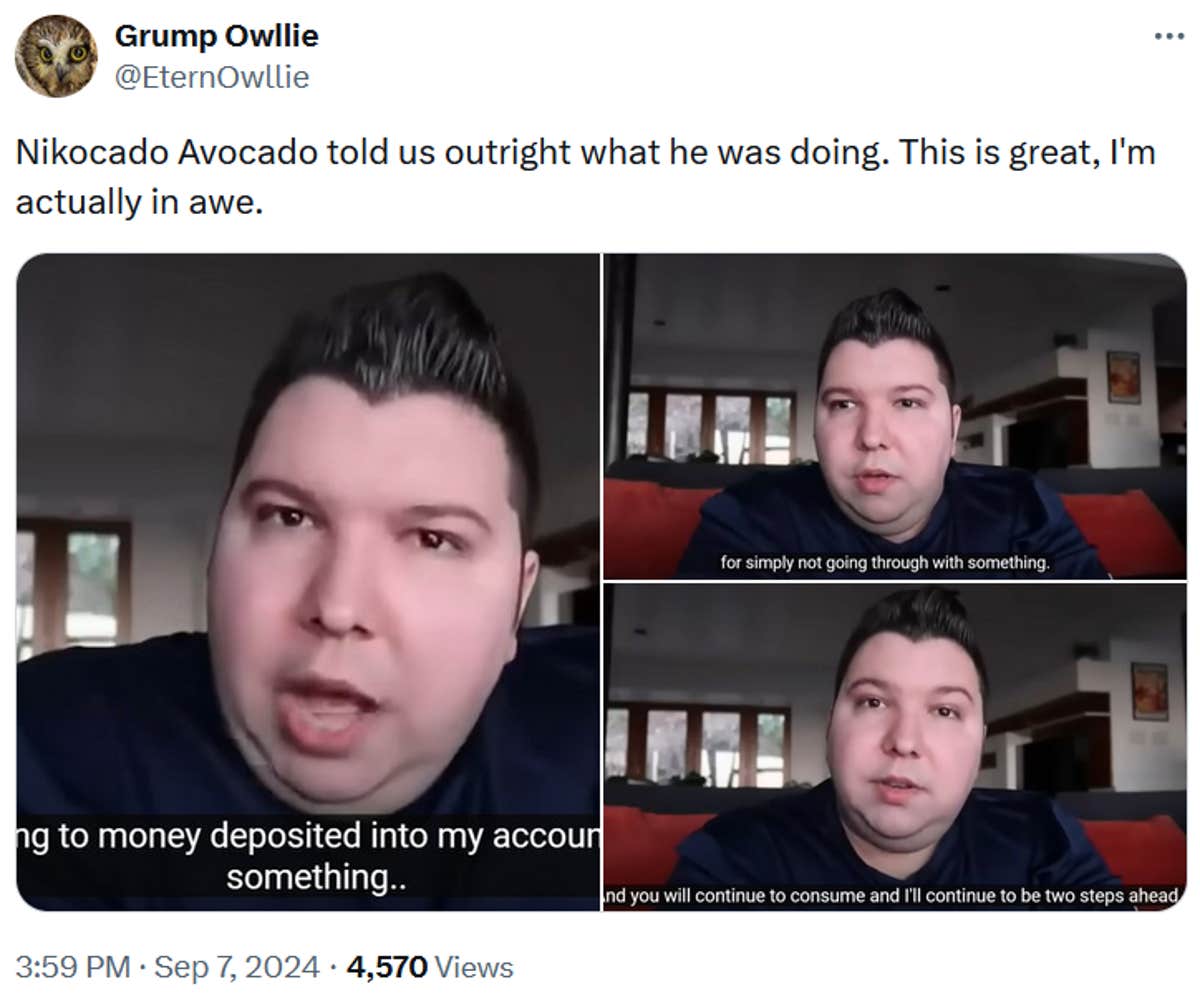Open the top-right image with kitchen background
The height and width of the screenshot is (994, 1200).
click(x=894, y=416)
